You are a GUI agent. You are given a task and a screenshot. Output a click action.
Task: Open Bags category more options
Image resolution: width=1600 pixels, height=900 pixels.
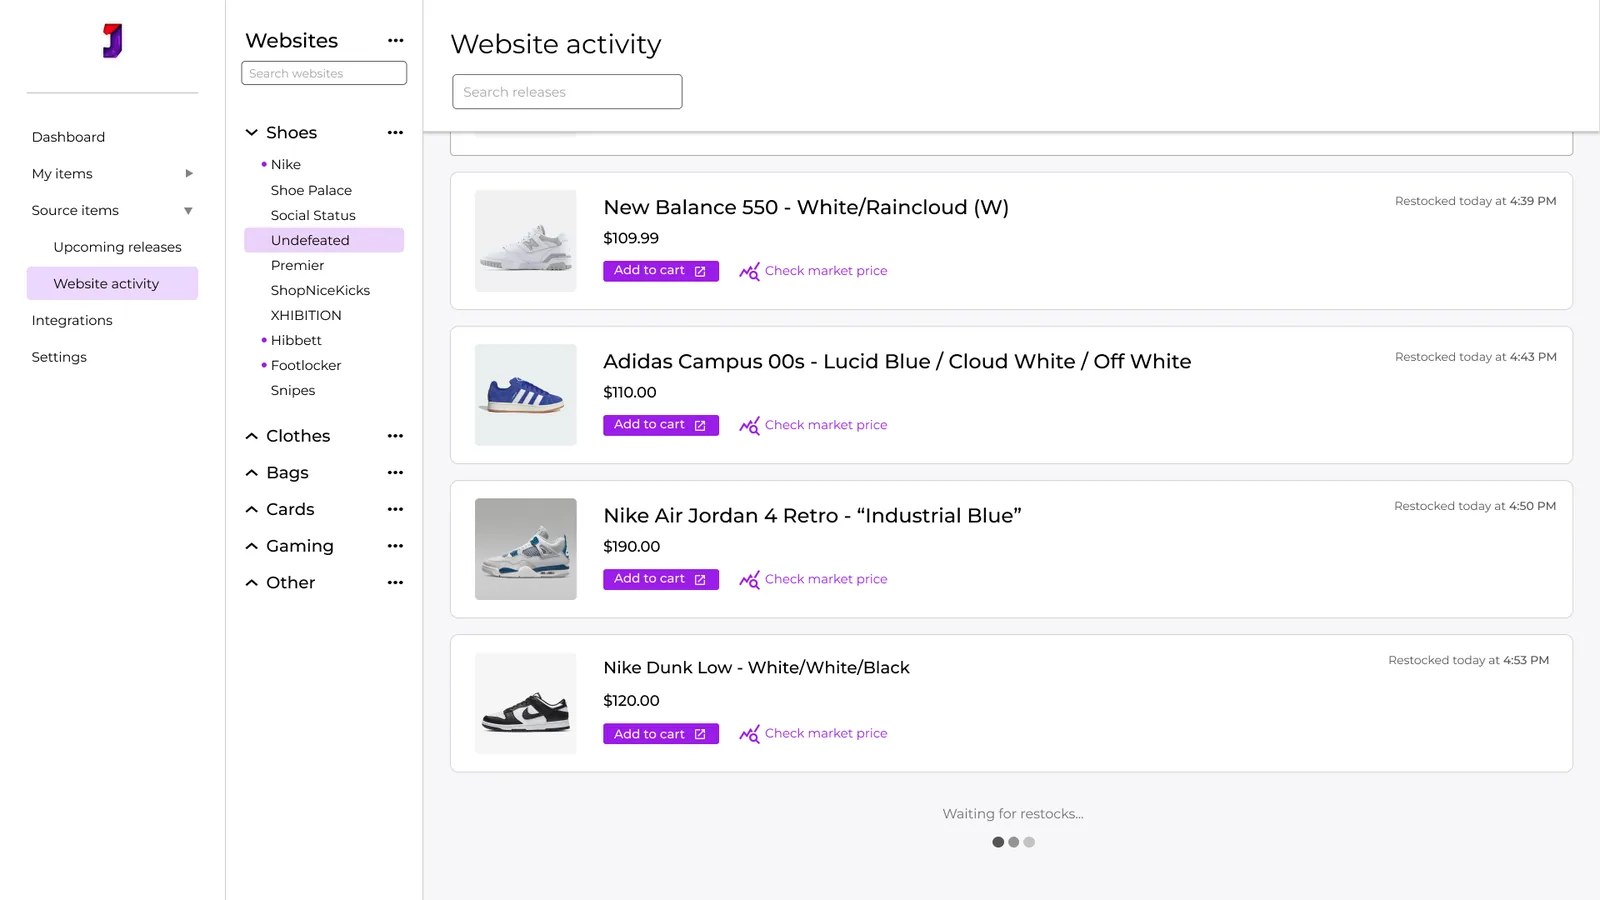(395, 473)
